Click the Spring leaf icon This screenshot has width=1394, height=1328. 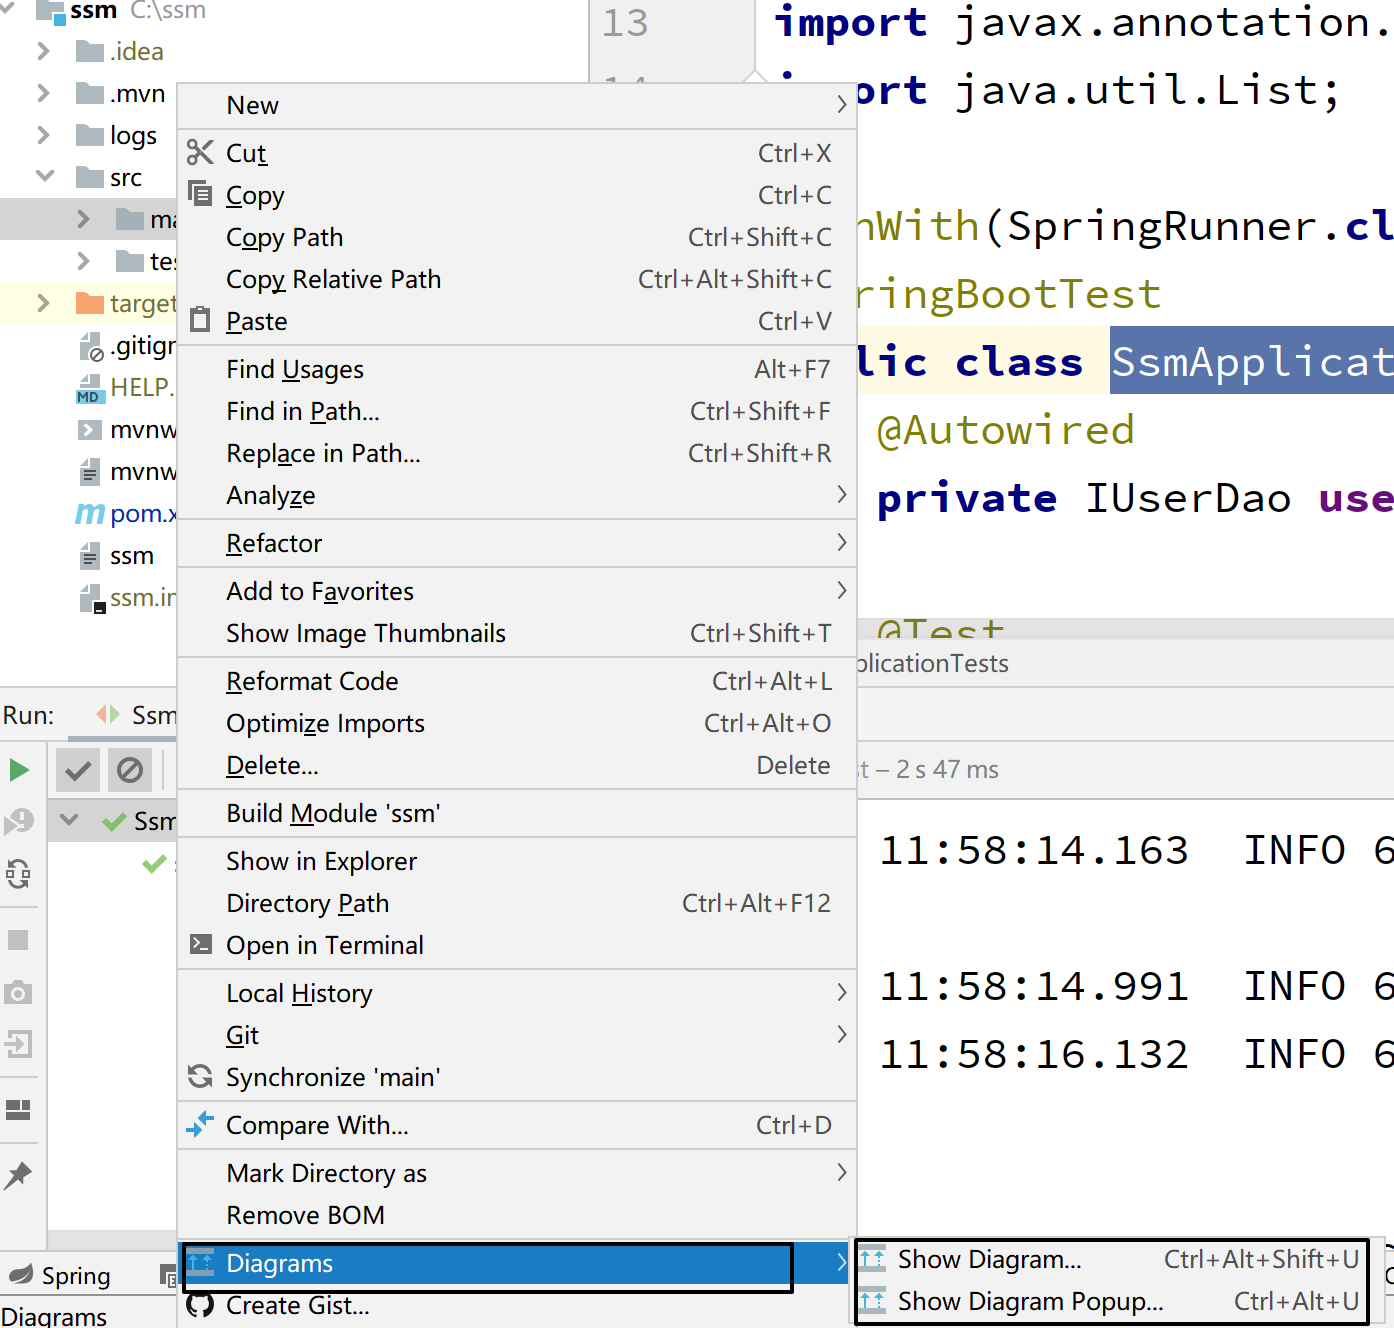[x=21, y=1274]
